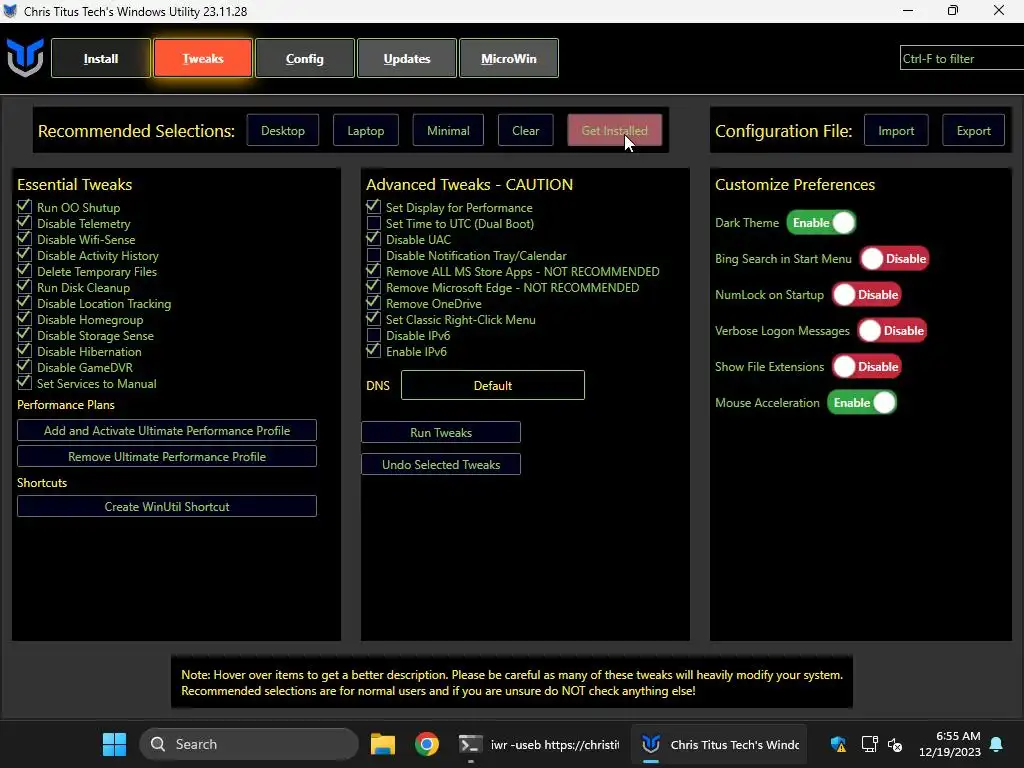
Task: Toggle Disable Storage Sense checkbox
Action: pos(24,335)
